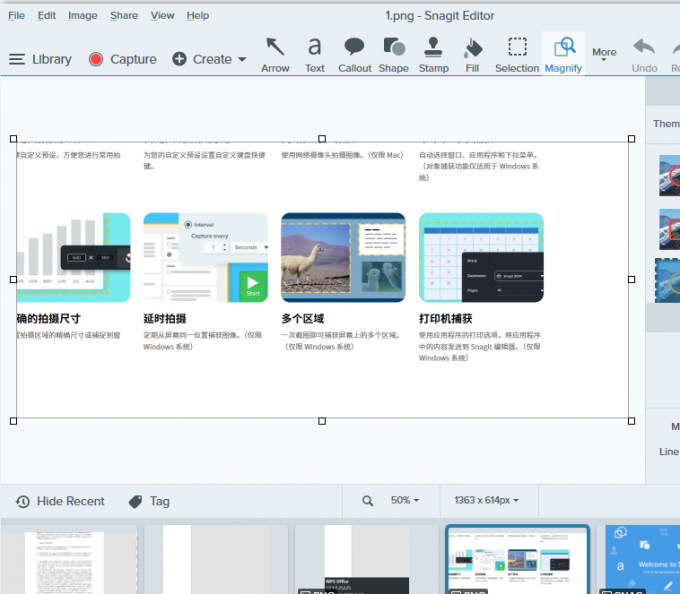
Task: Click the green Start play icon in canvas
Action: pos(253,284)
